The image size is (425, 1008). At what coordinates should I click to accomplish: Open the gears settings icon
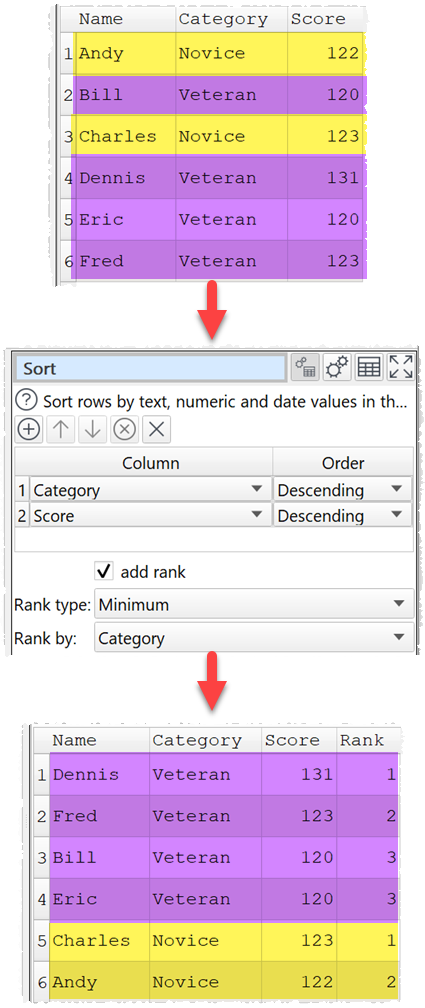337,368
